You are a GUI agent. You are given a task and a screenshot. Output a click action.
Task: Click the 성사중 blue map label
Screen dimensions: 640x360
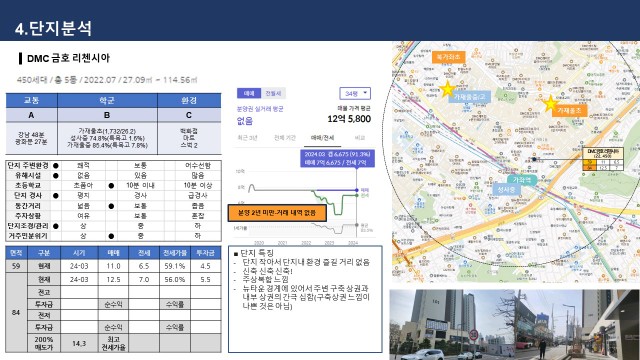coord(507,190)
